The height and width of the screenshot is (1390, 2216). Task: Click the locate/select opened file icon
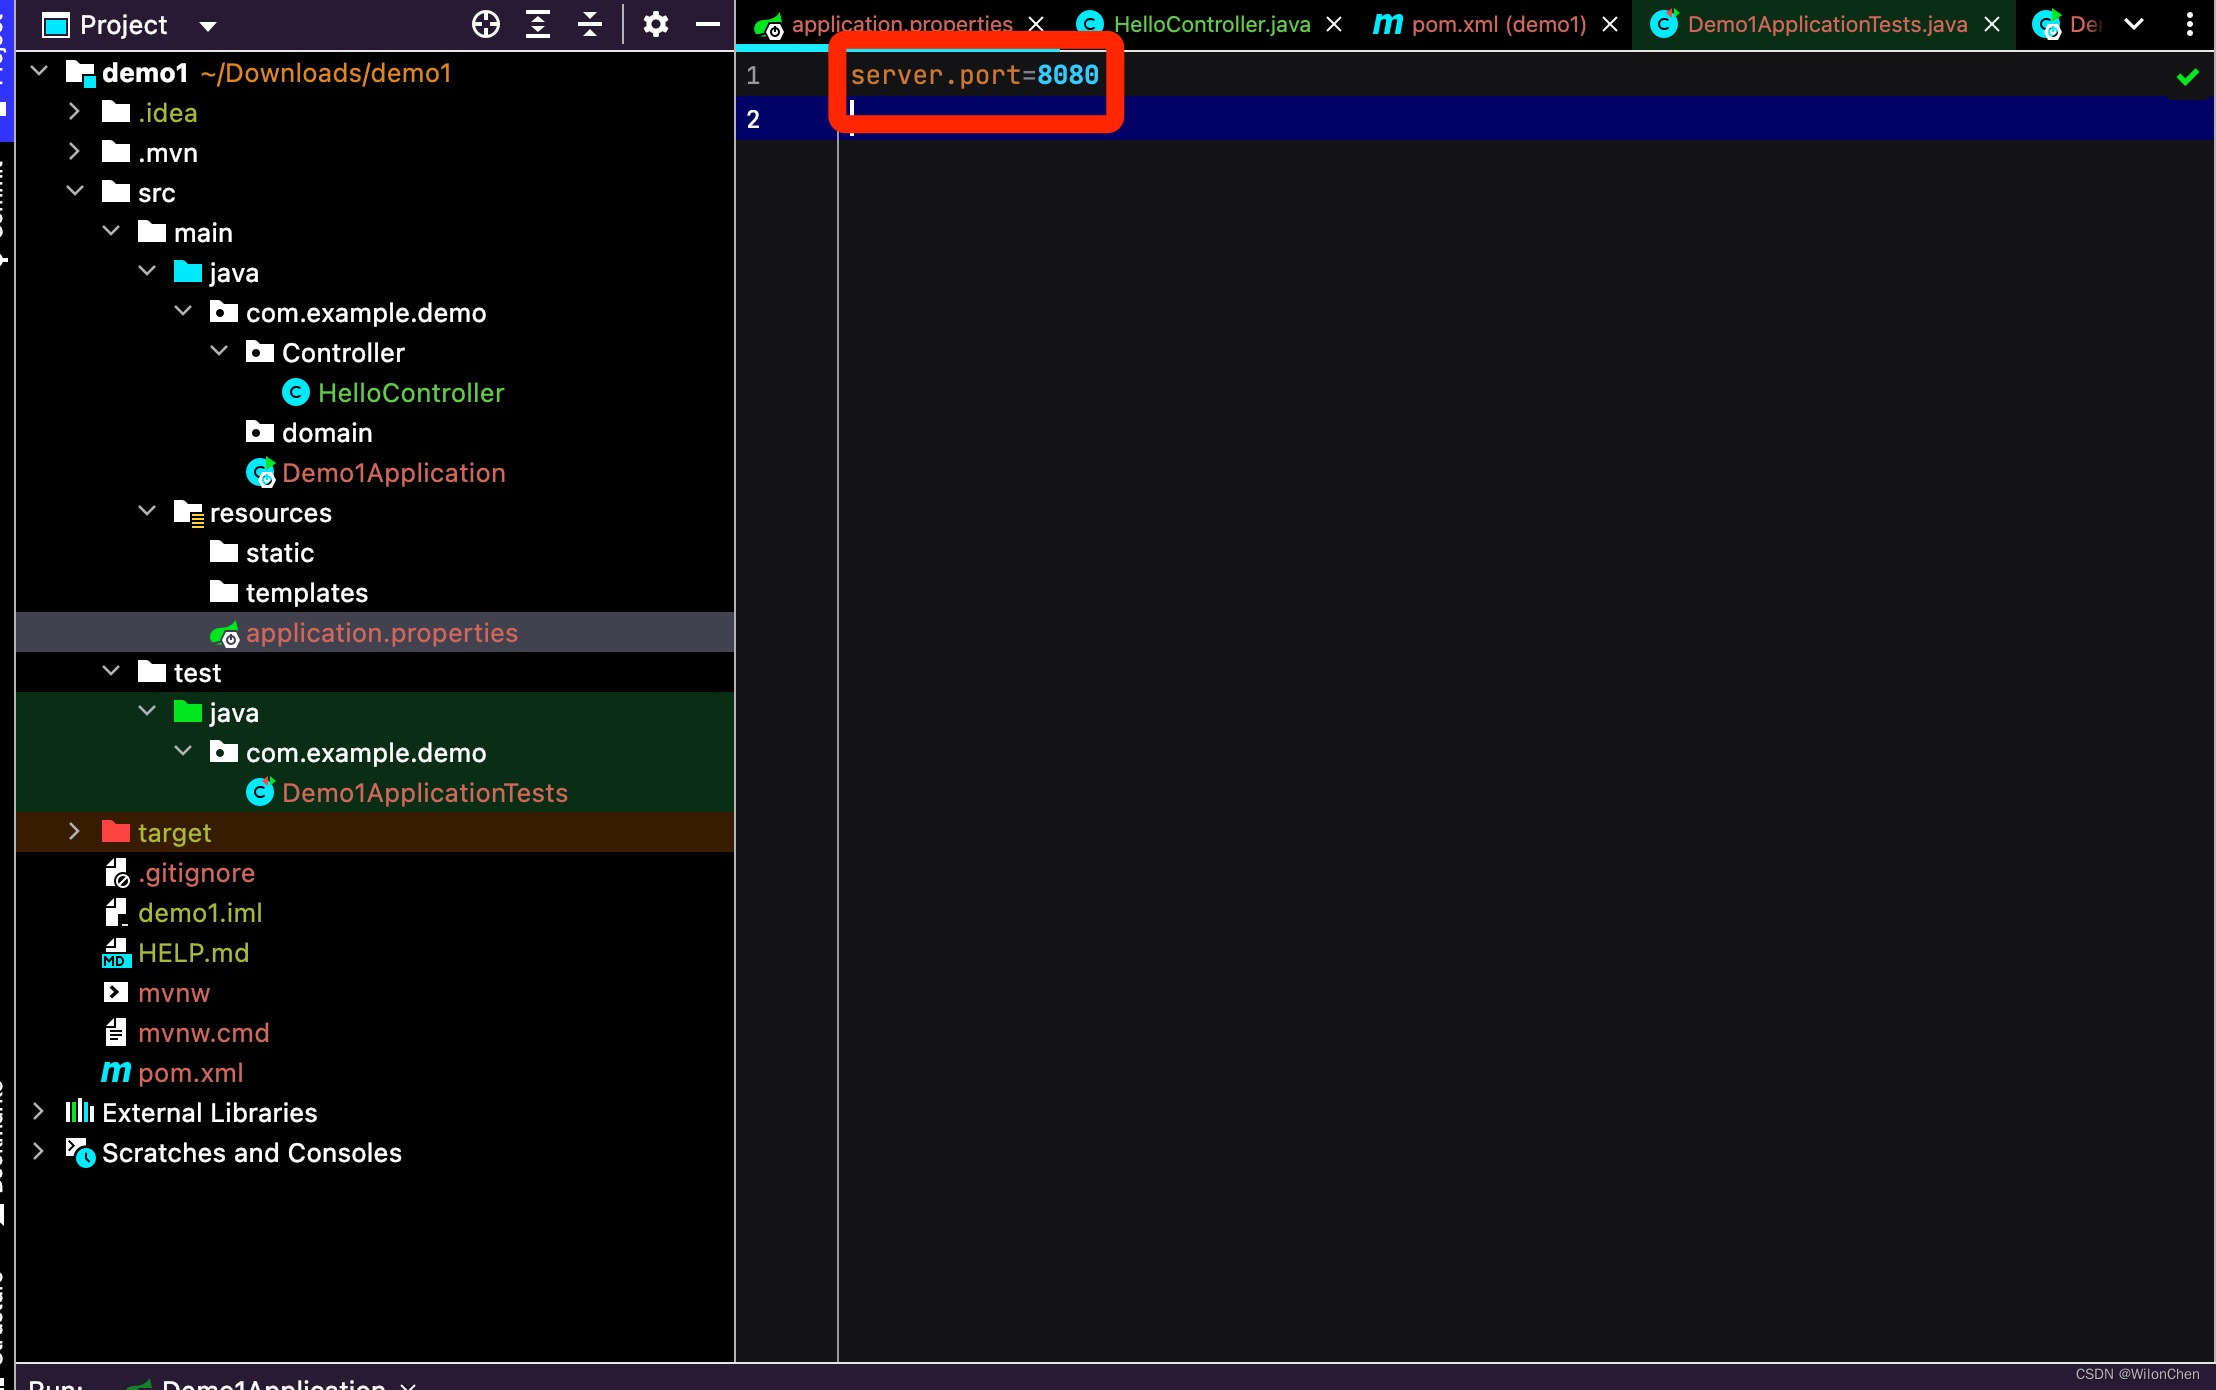tap(486, 24)
